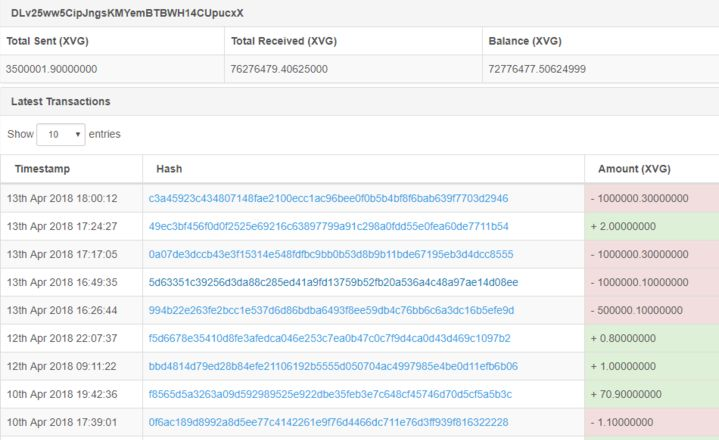Open transaction hash starting with 0a07de3dccb4
Image resolution: width=719 pixels, height=440 pixels.
click(x=331, y=254)
